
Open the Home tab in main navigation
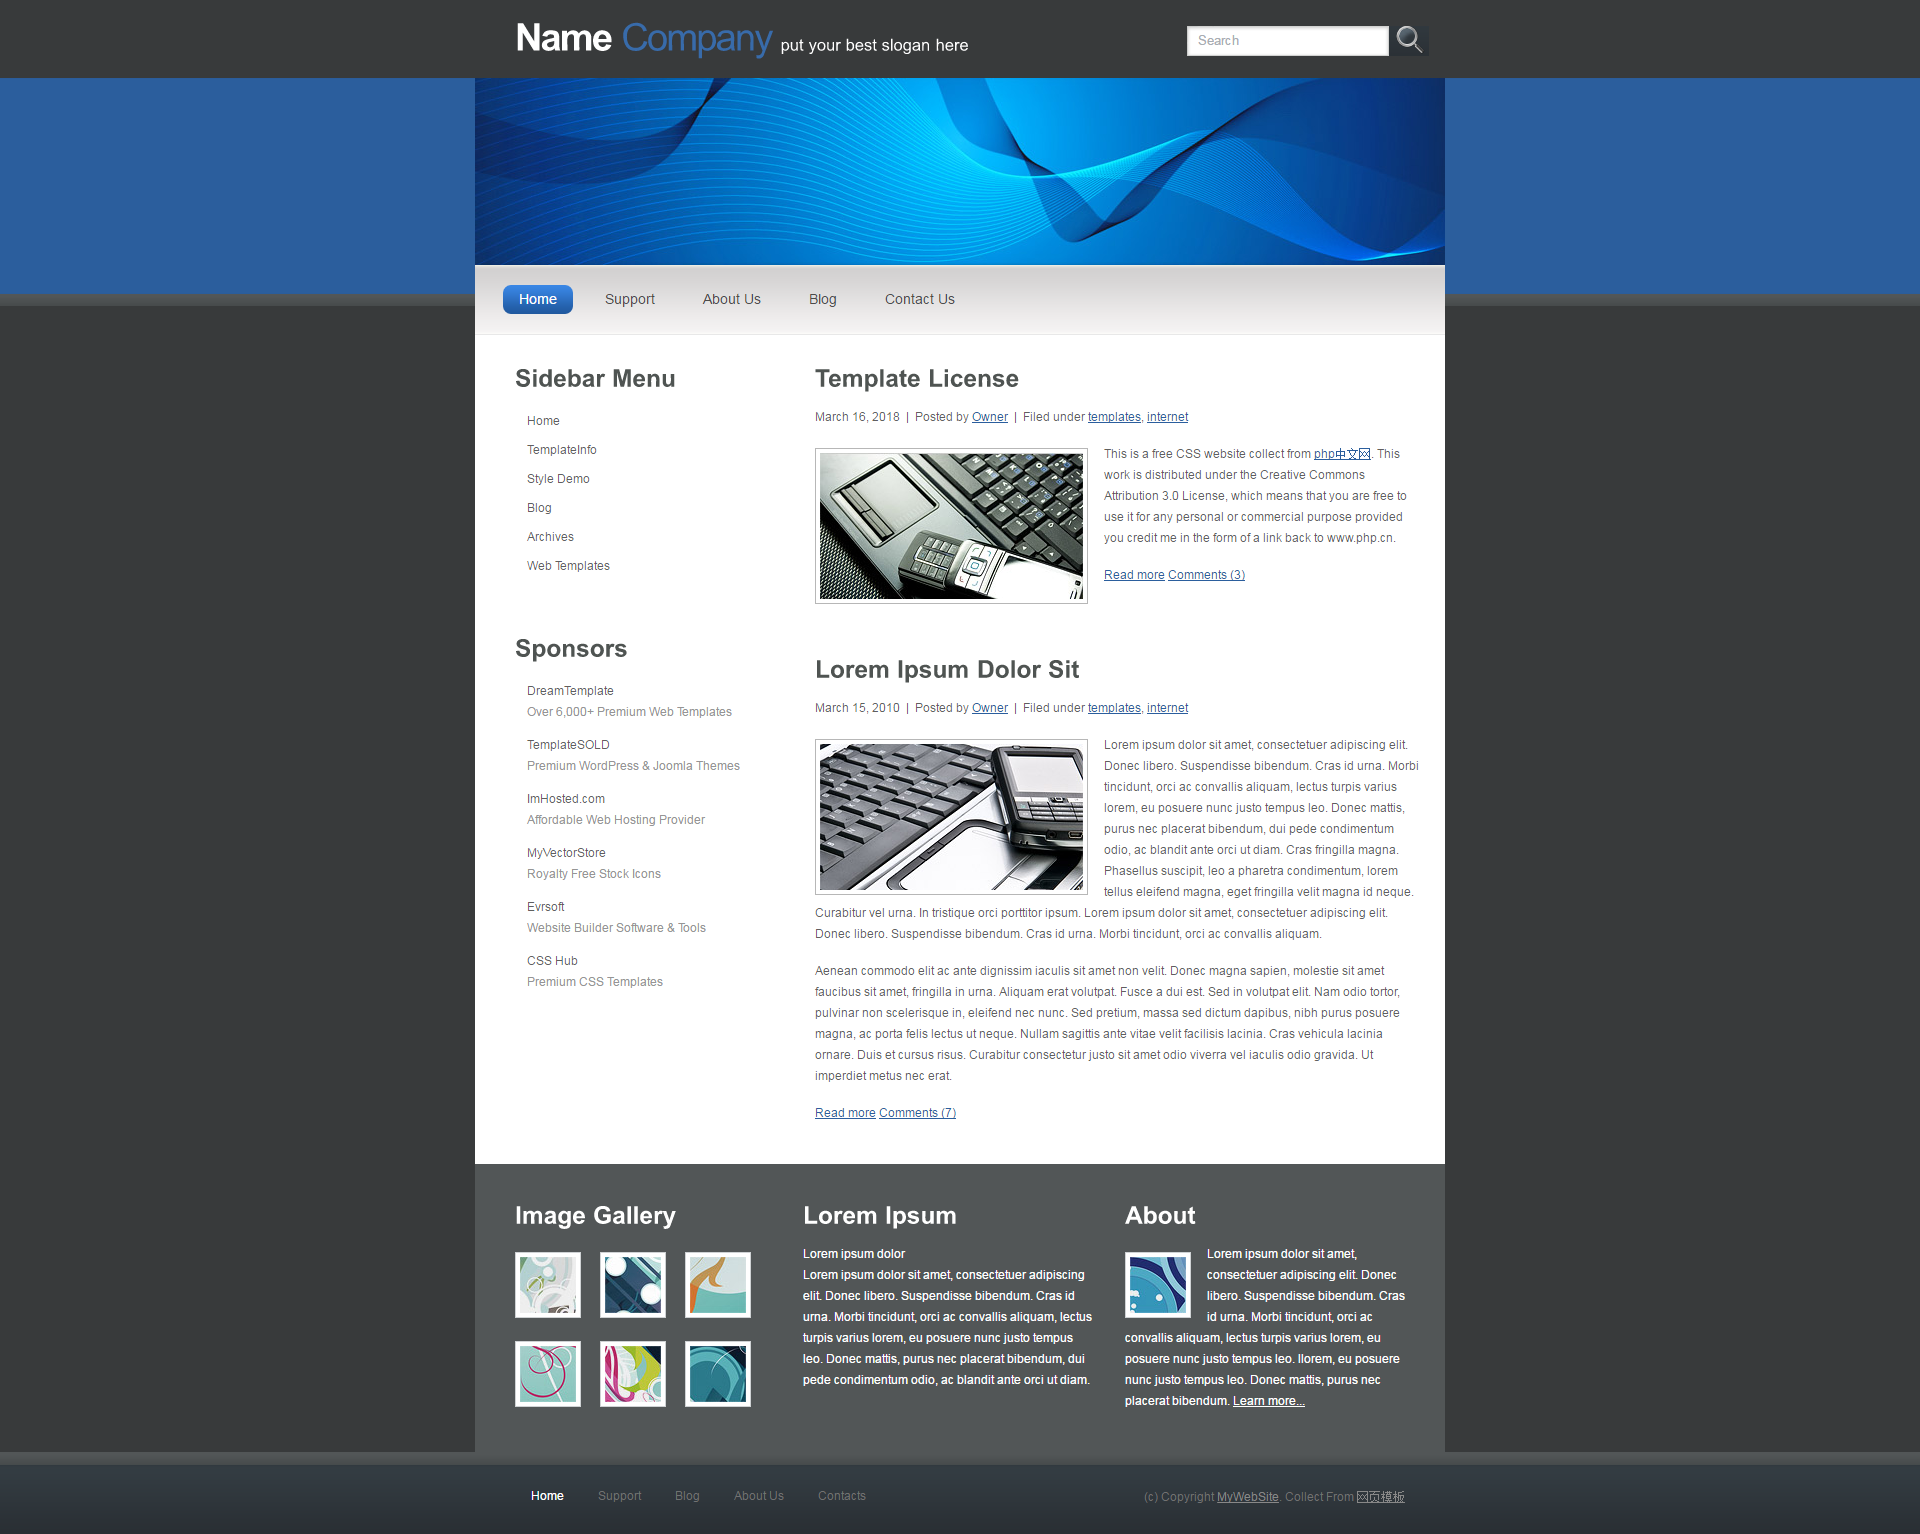538,299
